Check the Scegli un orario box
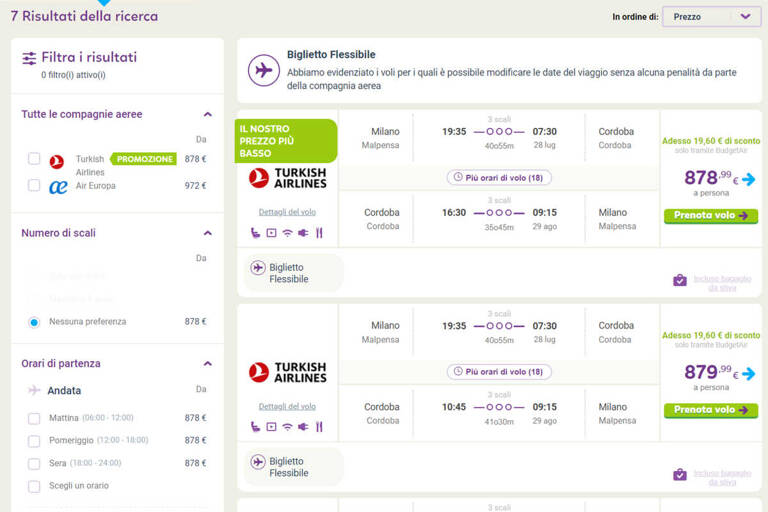 tap(34, 486)
